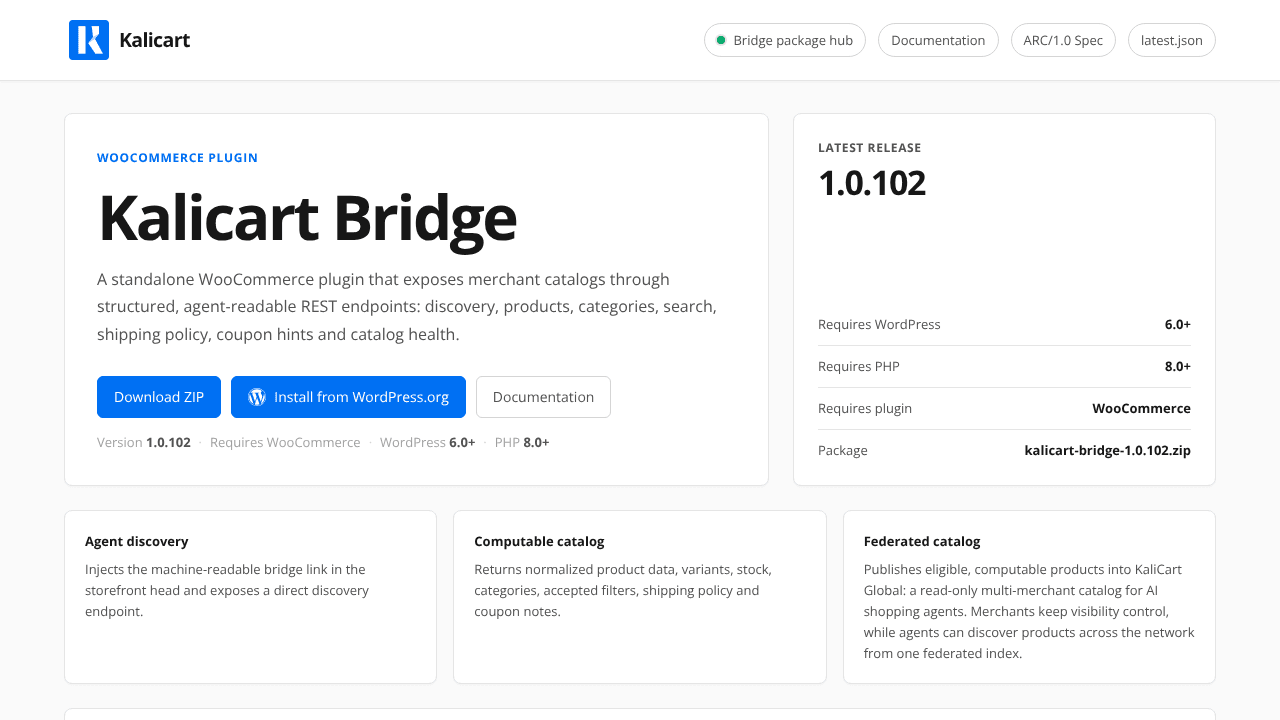Click the Kalicart Bridge main heading

(x=307, y=217)
